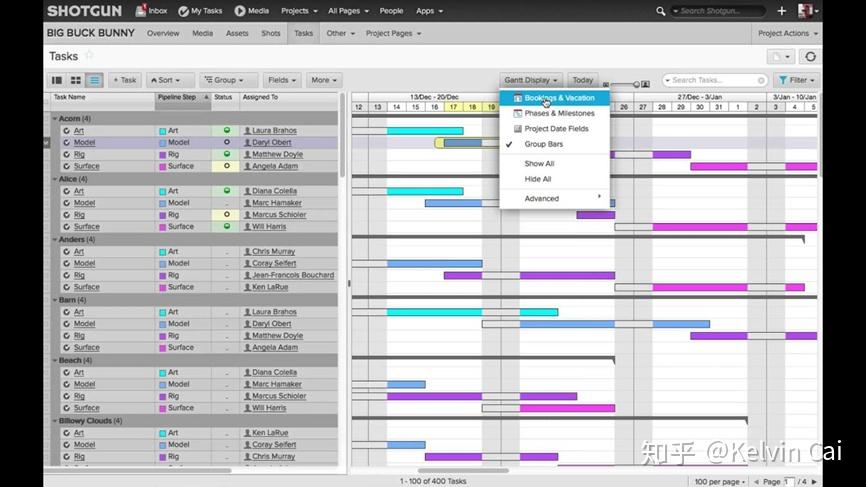Click person icon beside Laura Brahos in Acorn
Image resolution: width=866 pixels, height=487 pixels.
pos(247,131)
